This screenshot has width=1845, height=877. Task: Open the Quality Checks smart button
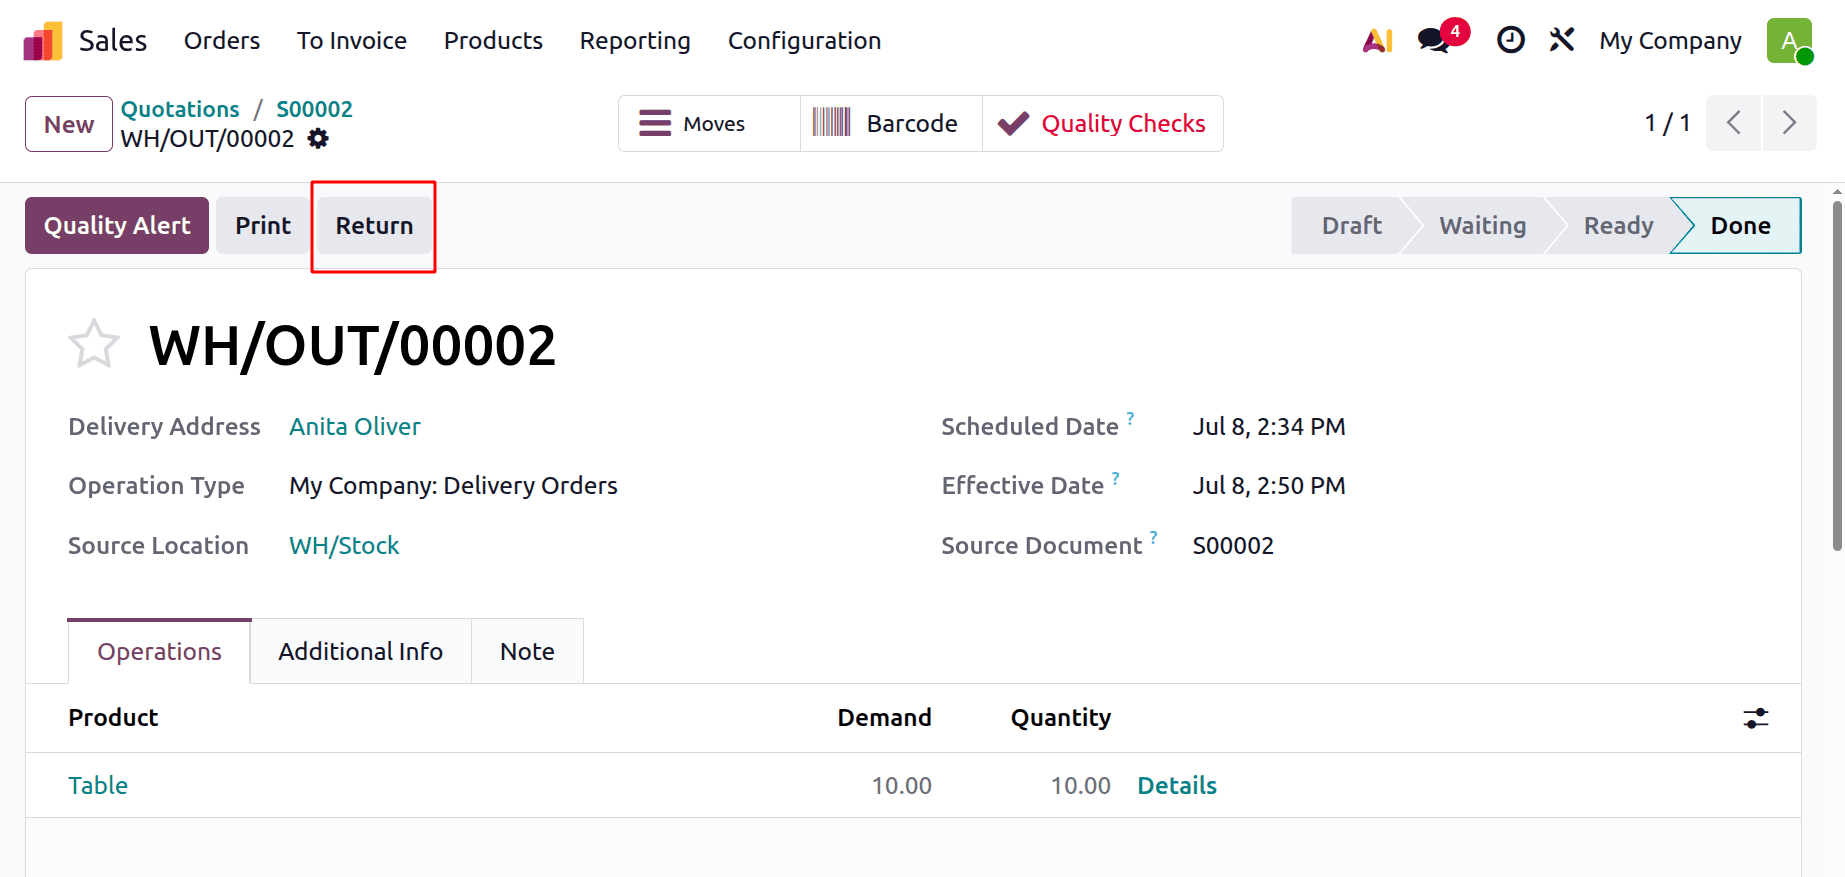coord(1103,124)
